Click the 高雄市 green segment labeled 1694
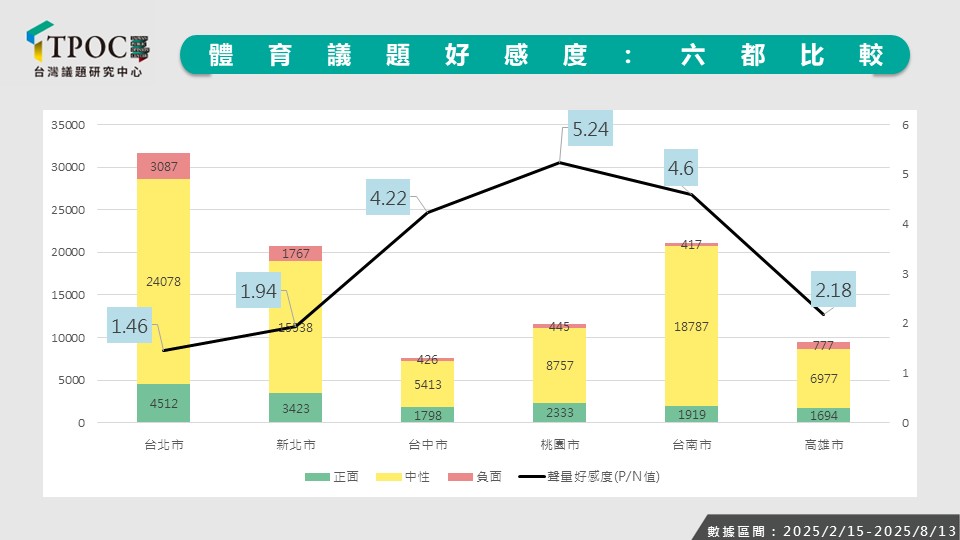This screenshot has width=960, height=540. pos(824,415)
